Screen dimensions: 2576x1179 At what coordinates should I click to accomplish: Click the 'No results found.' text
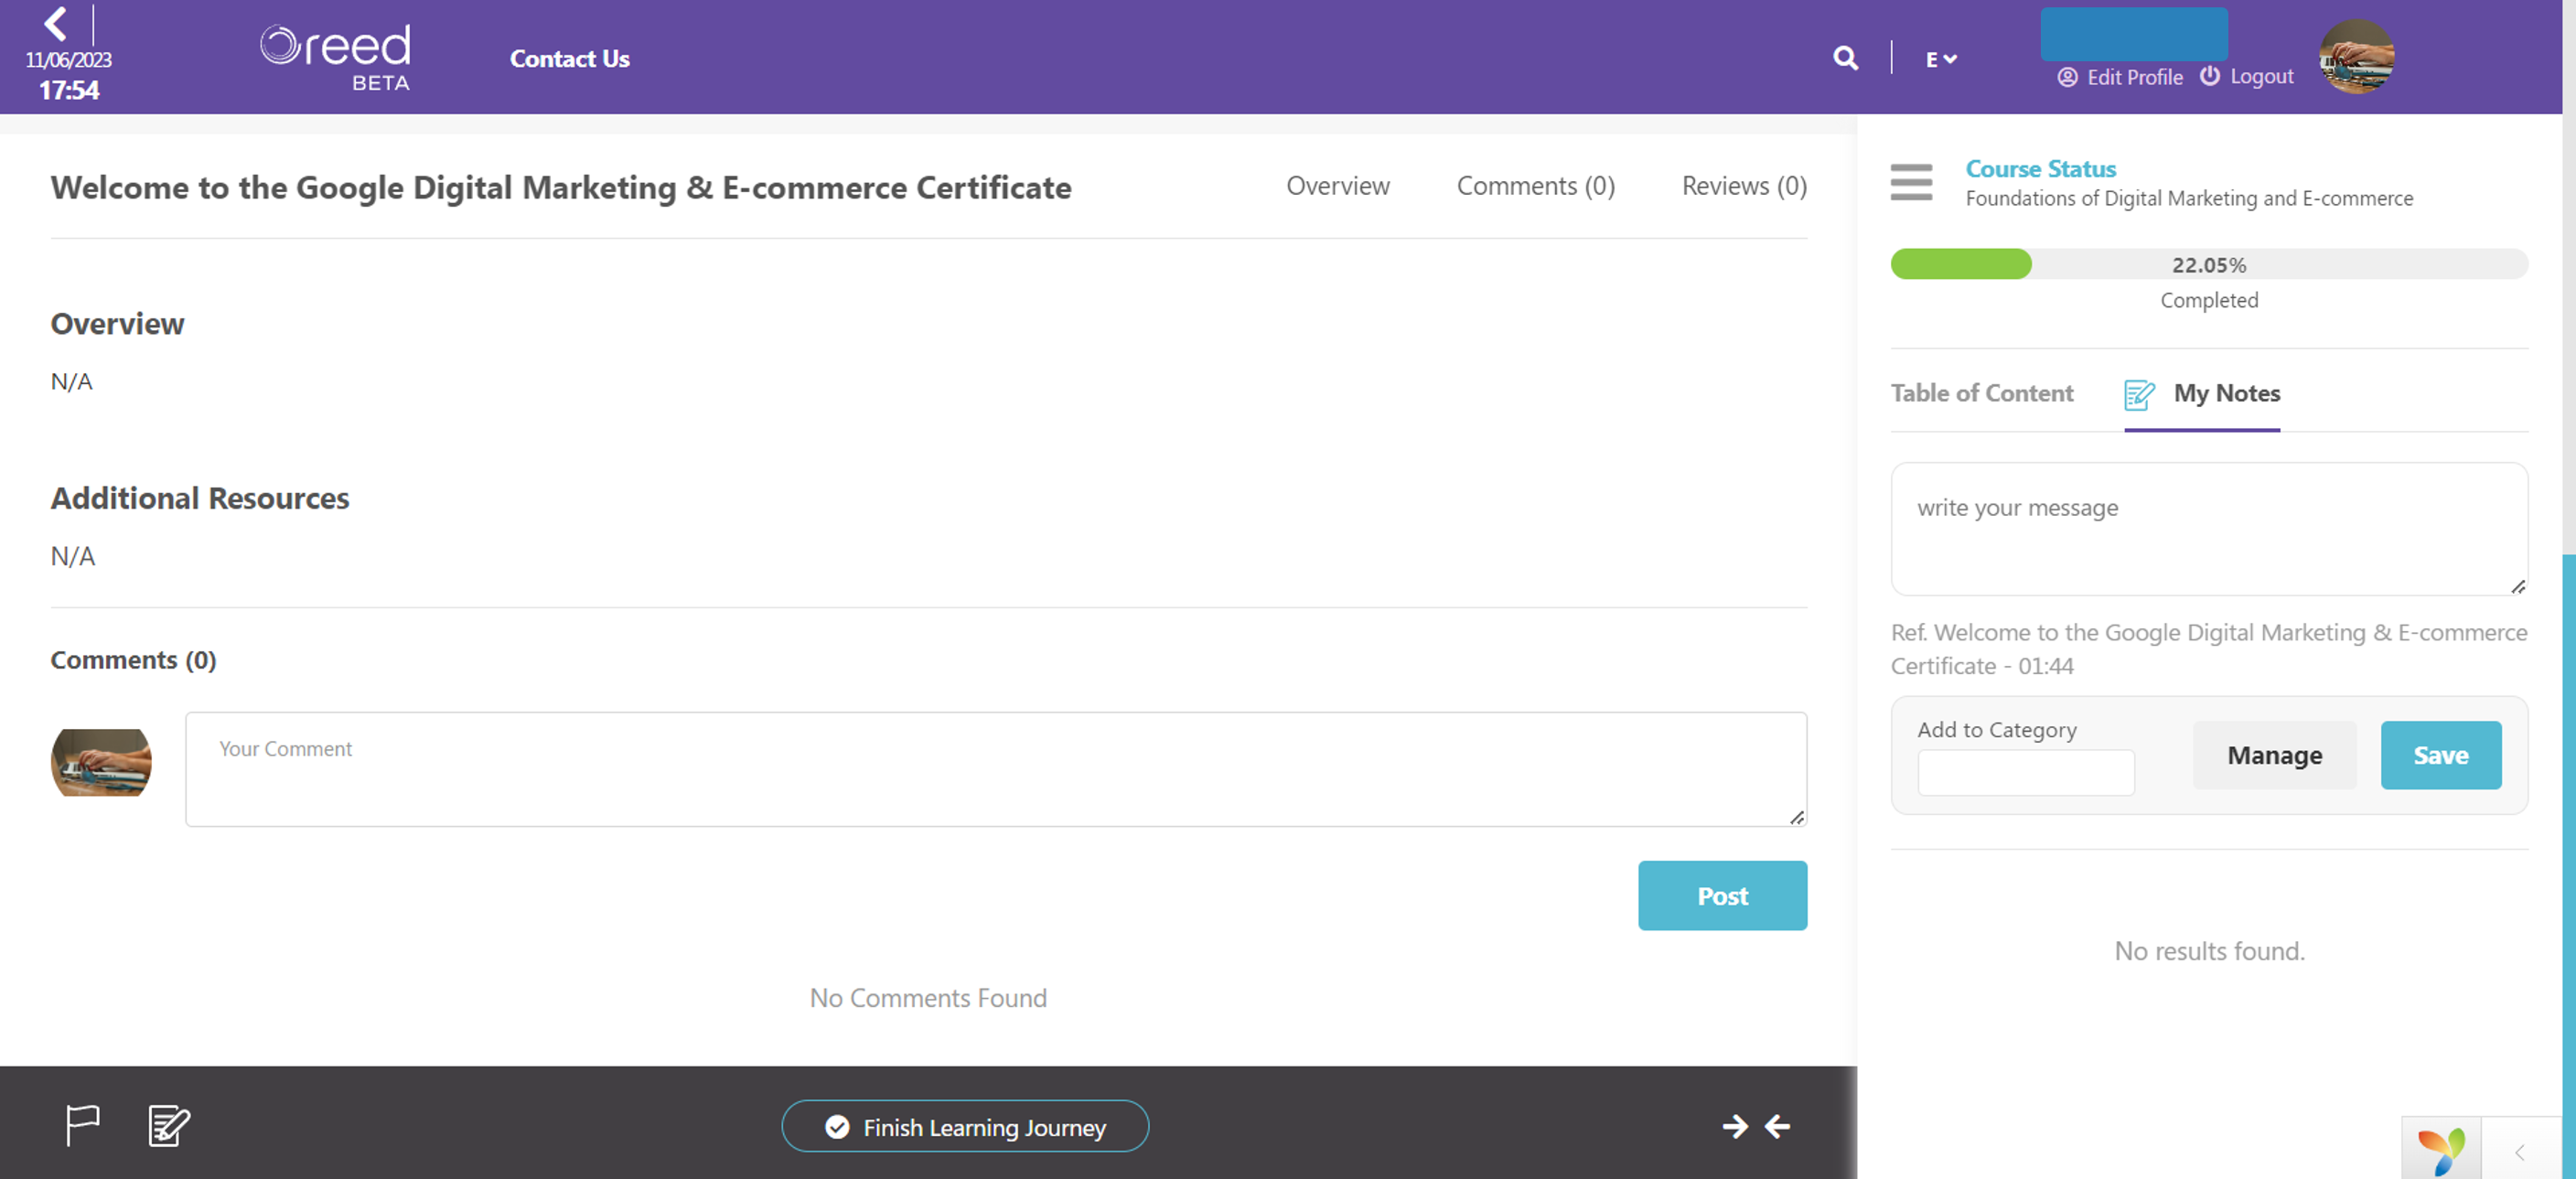(2208, 950)
